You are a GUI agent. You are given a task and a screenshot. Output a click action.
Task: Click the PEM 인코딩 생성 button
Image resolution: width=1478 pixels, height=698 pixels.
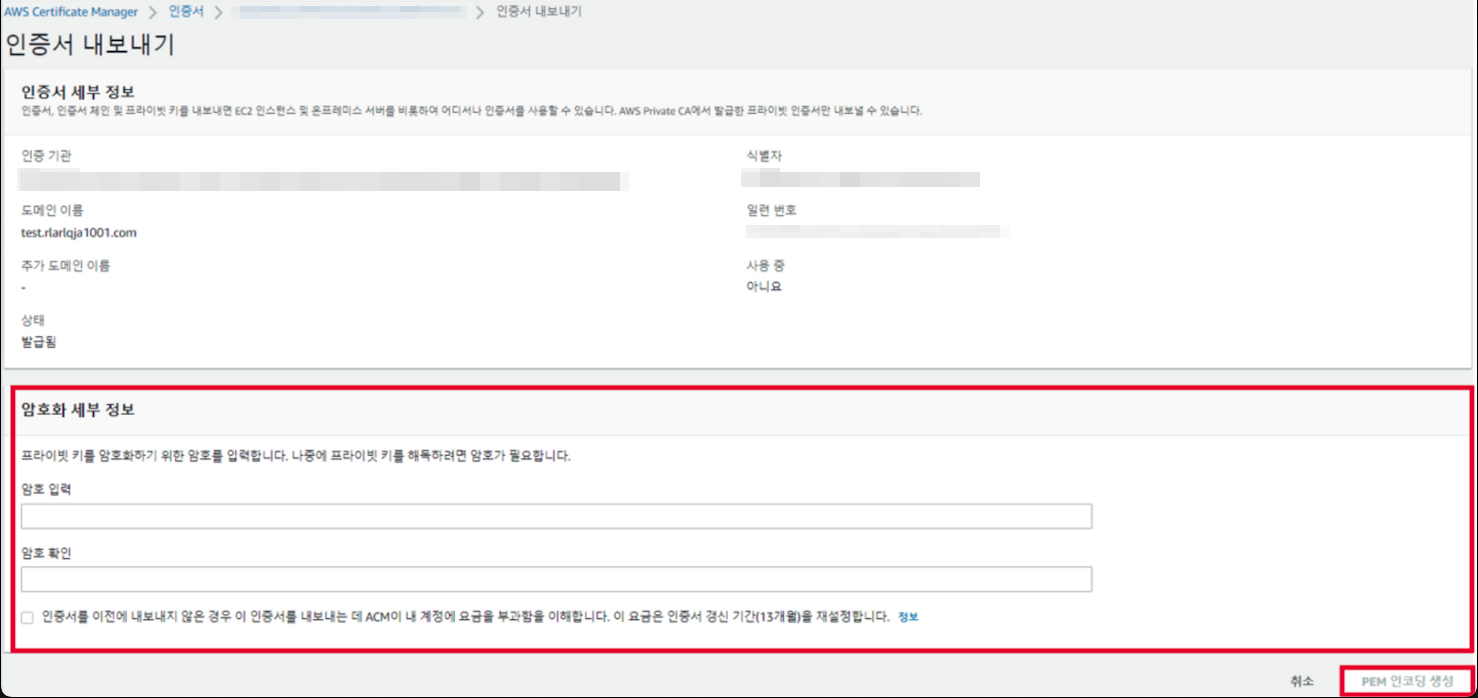(1406, 681)
